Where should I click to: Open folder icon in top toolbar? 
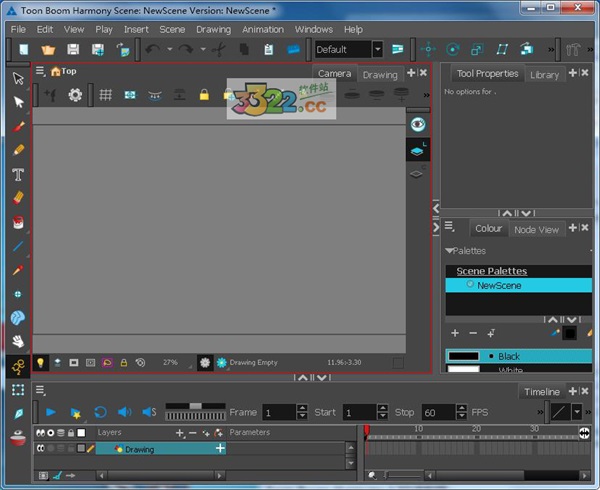pyautogui.click(x=47, y=49)
